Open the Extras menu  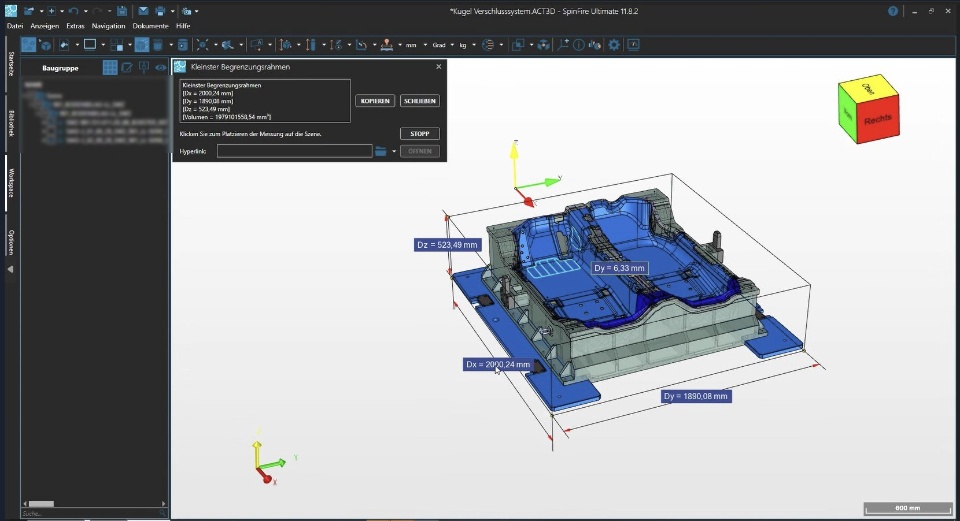point(75,26)
